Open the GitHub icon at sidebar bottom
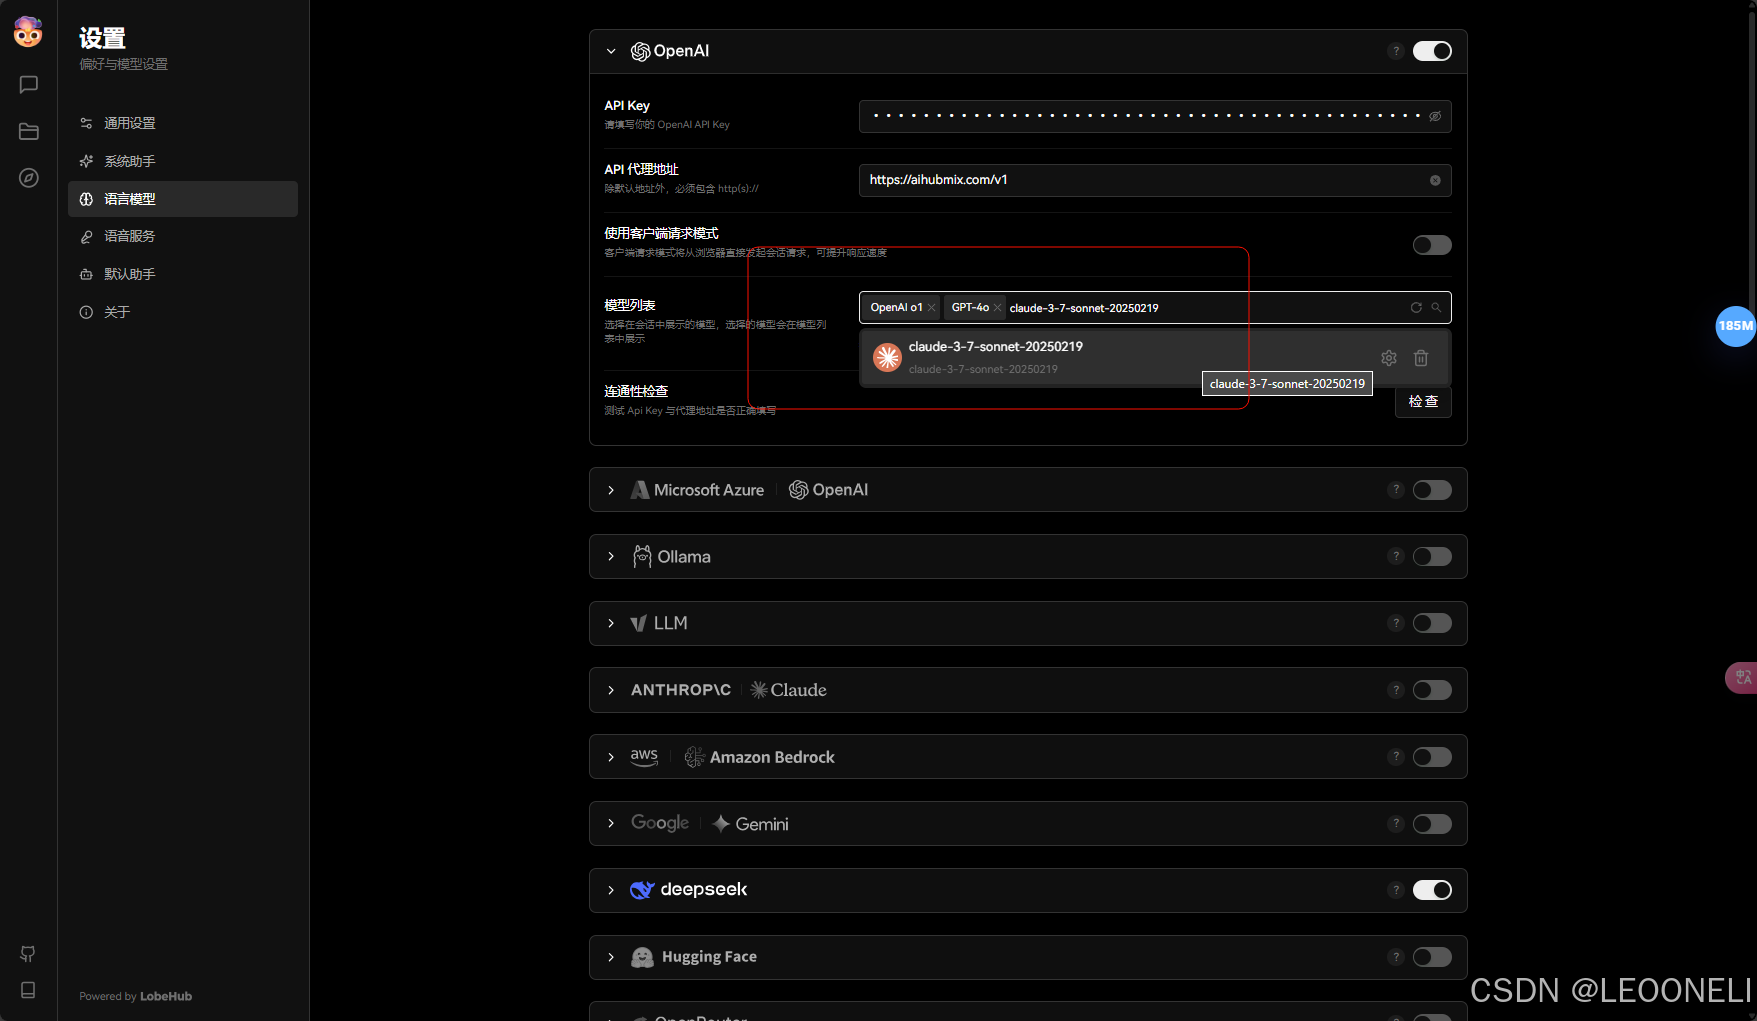Screen dimensions: 1757x1021 click(x=28, y=953)
